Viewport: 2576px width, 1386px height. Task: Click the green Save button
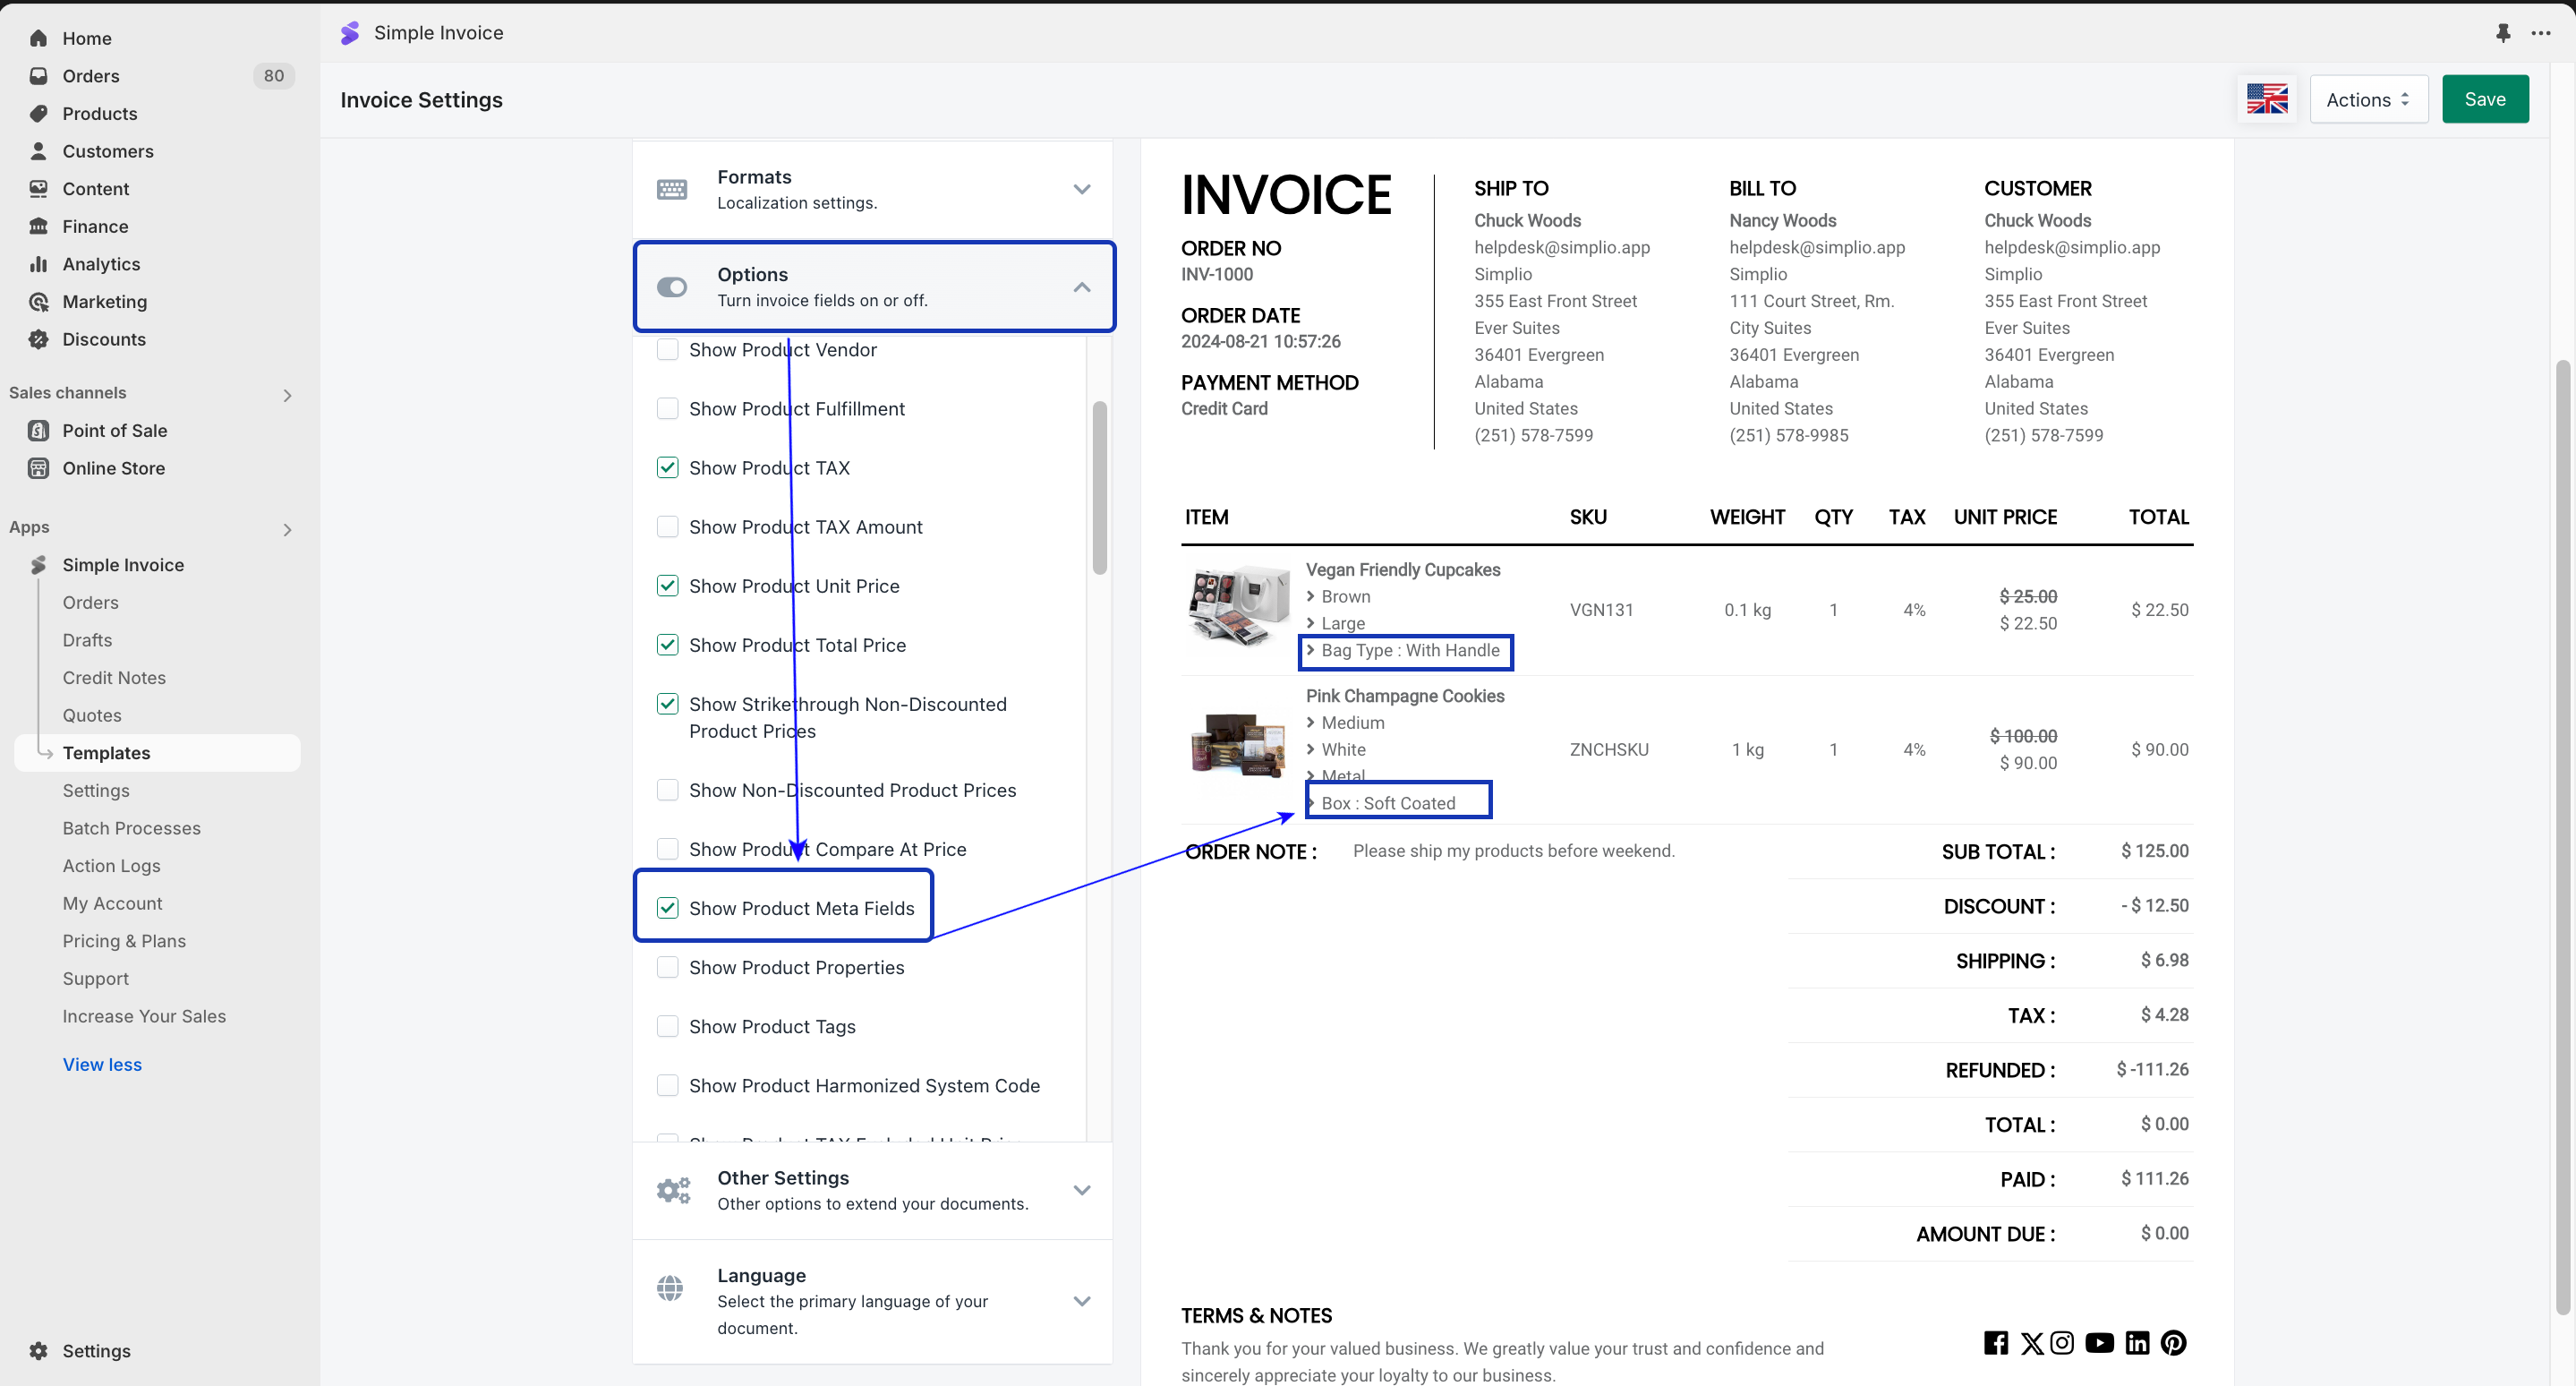2484,99
